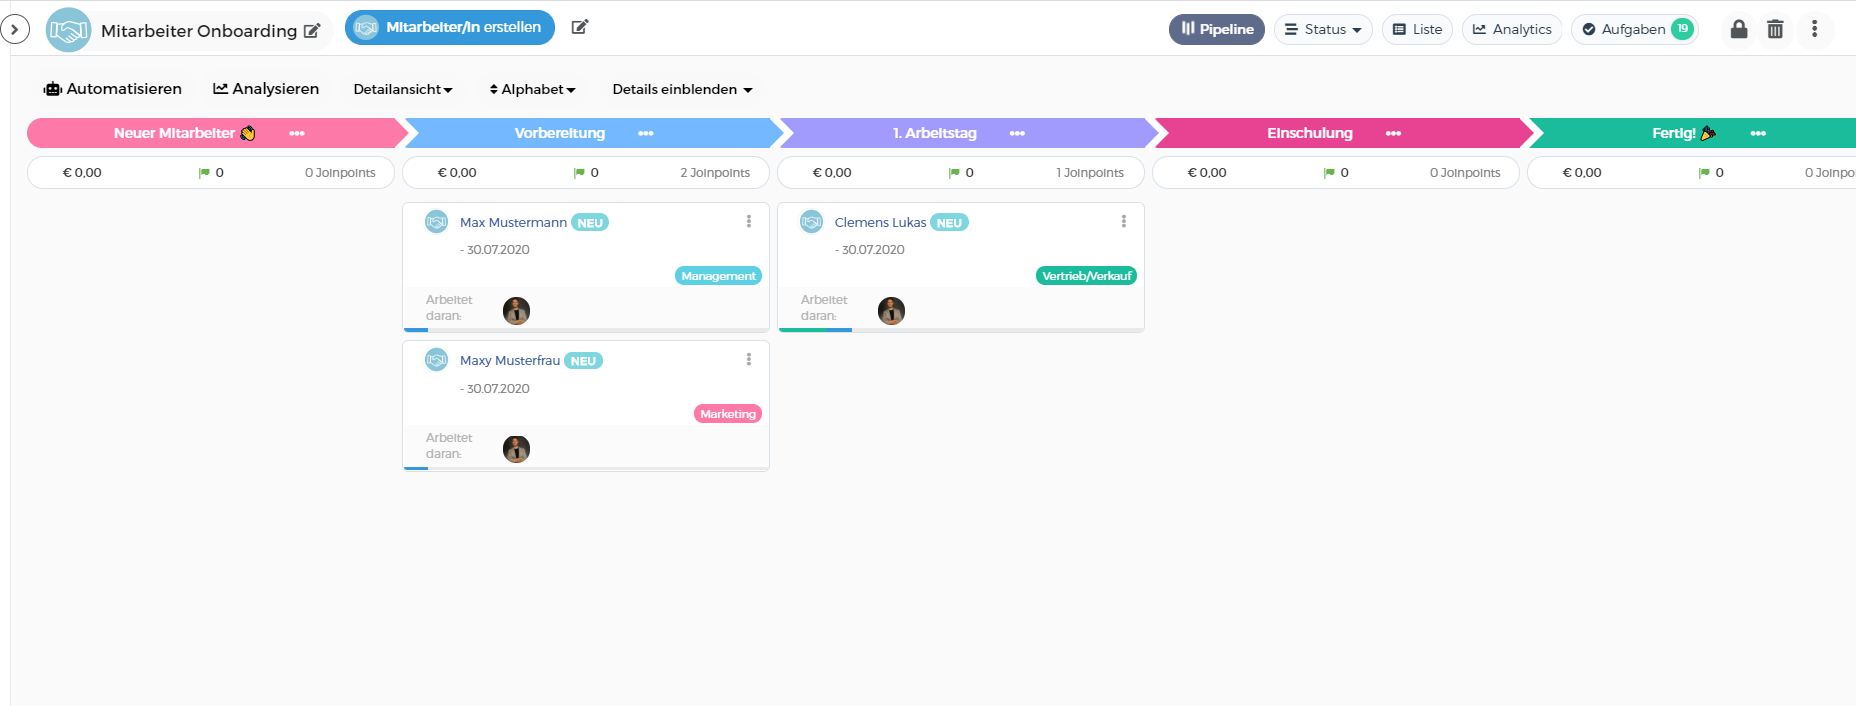Click Max Mustermann handshake avatar icon
Viewport: 1856px width, 706px height.
[x=437, y=222]
